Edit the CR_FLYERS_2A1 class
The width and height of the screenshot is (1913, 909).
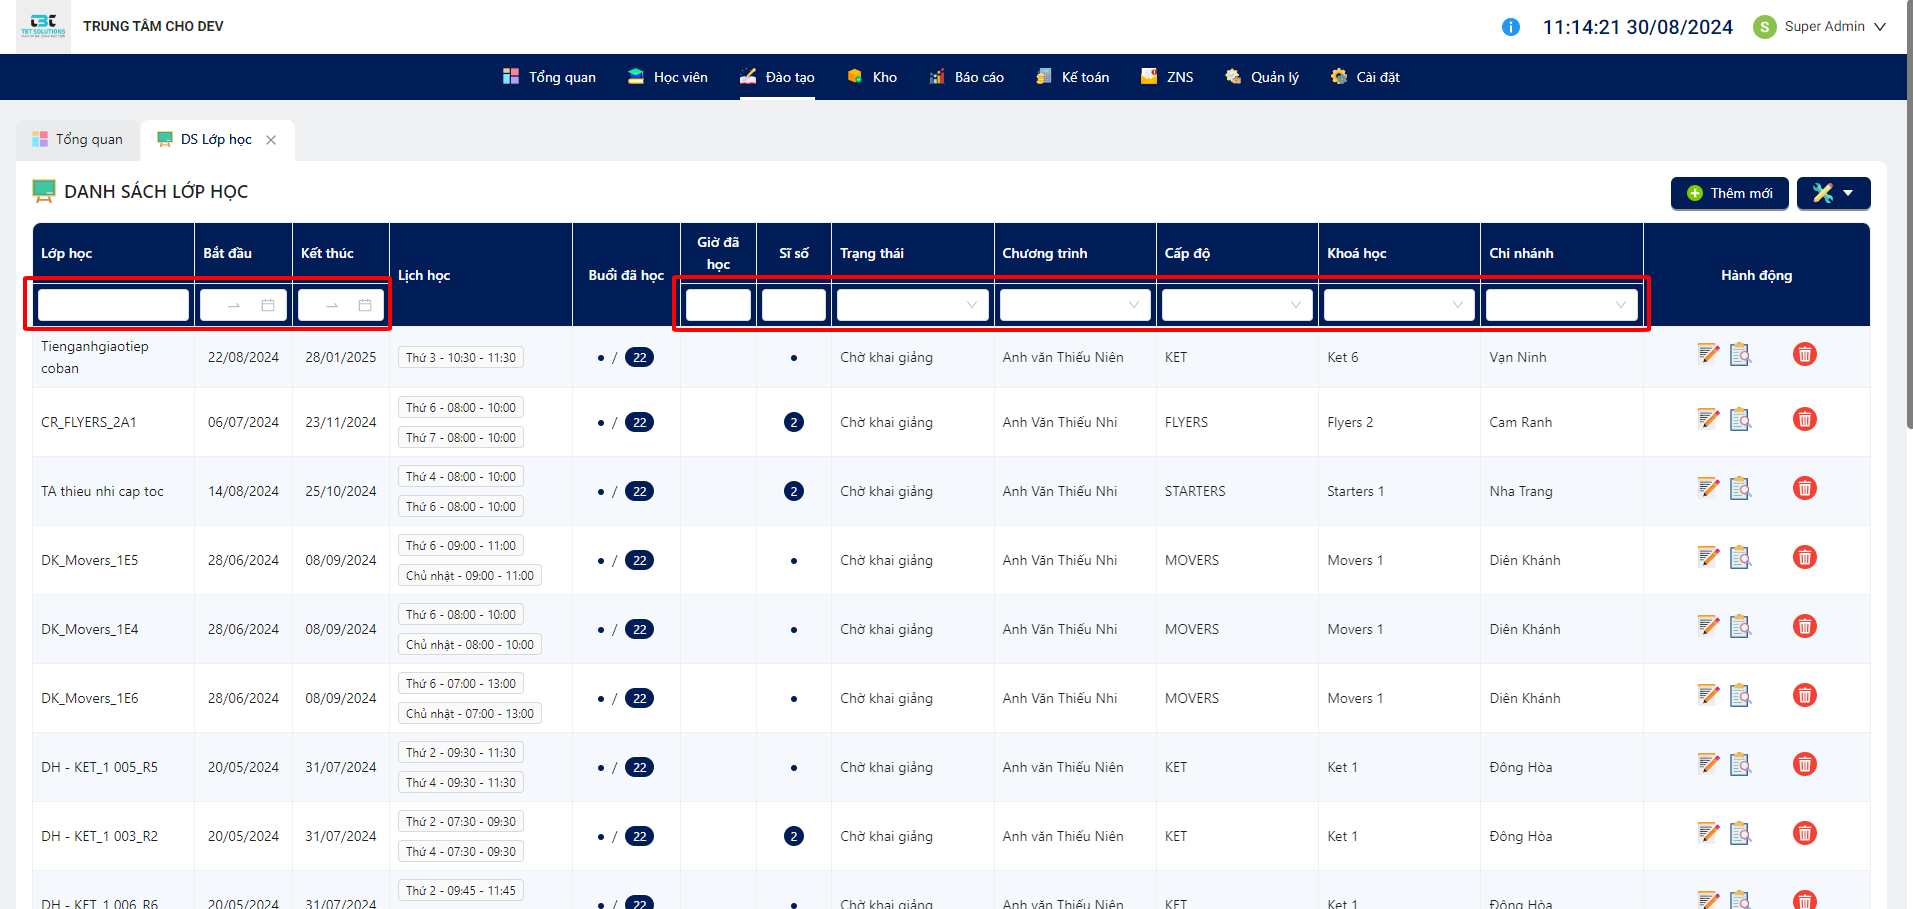click(1709, 419)
